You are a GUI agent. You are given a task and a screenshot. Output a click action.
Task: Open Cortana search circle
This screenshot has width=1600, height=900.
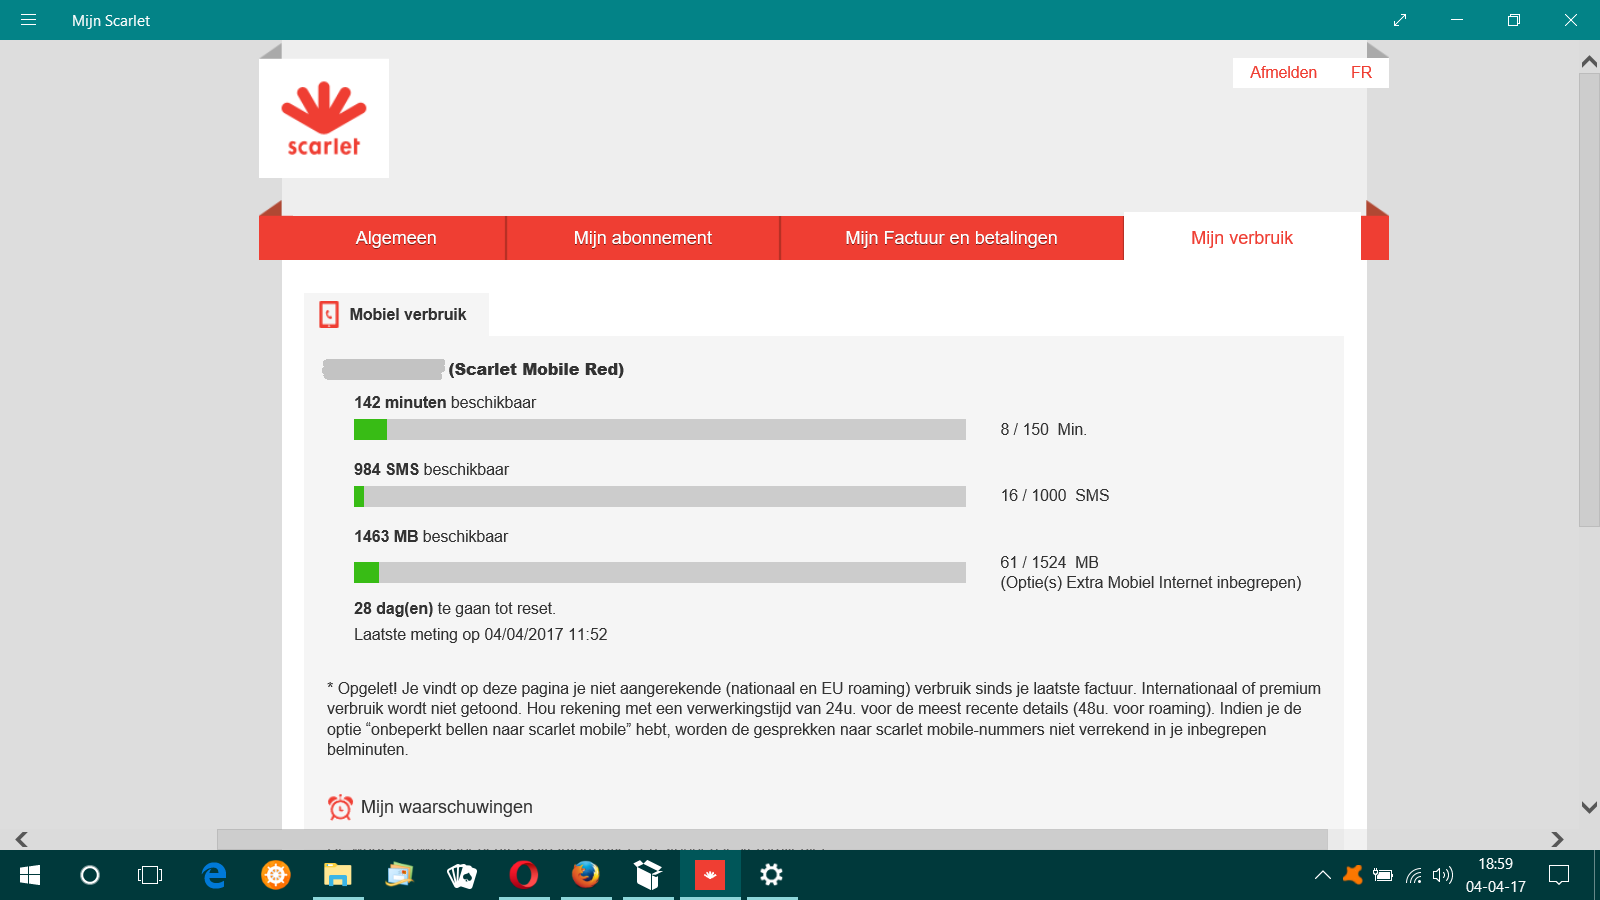90,875
